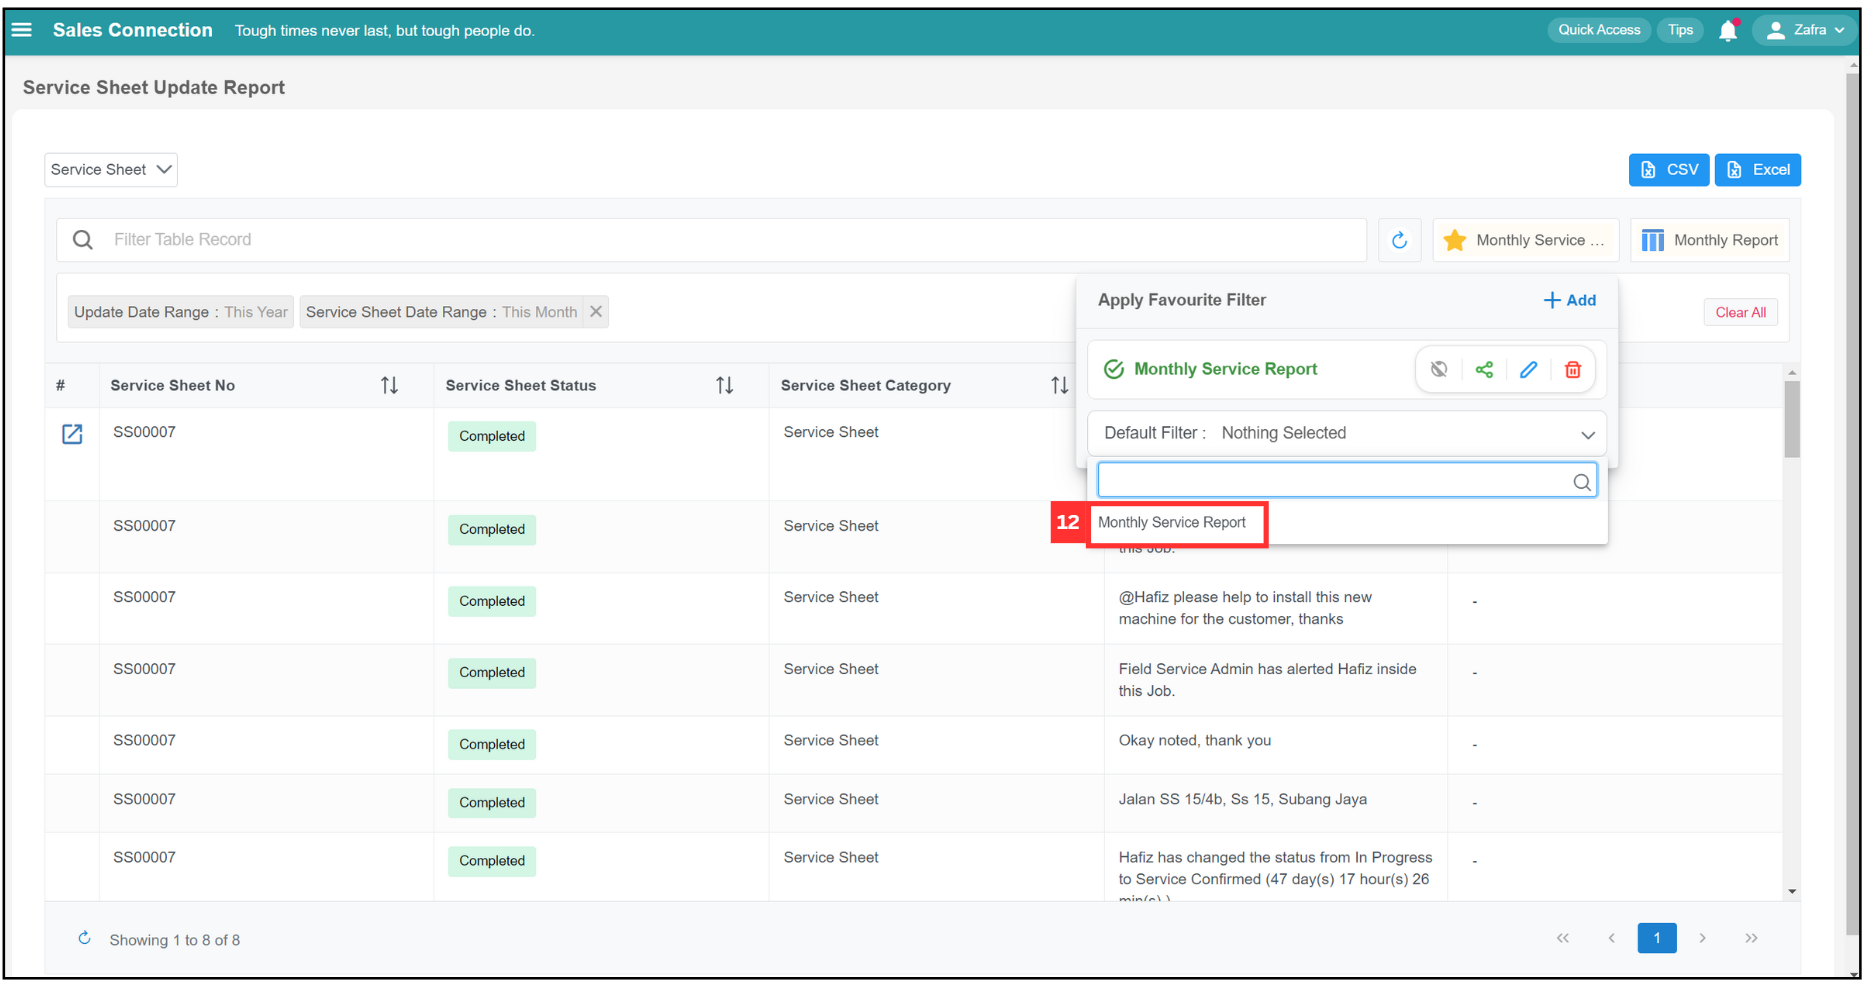Export the report to Excel

[1758, 170]
